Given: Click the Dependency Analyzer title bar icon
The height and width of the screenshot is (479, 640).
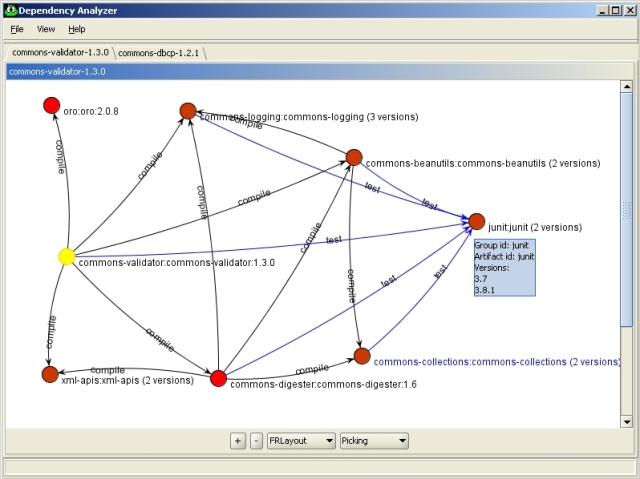Looking at the screenshot, I should point(11,11).
